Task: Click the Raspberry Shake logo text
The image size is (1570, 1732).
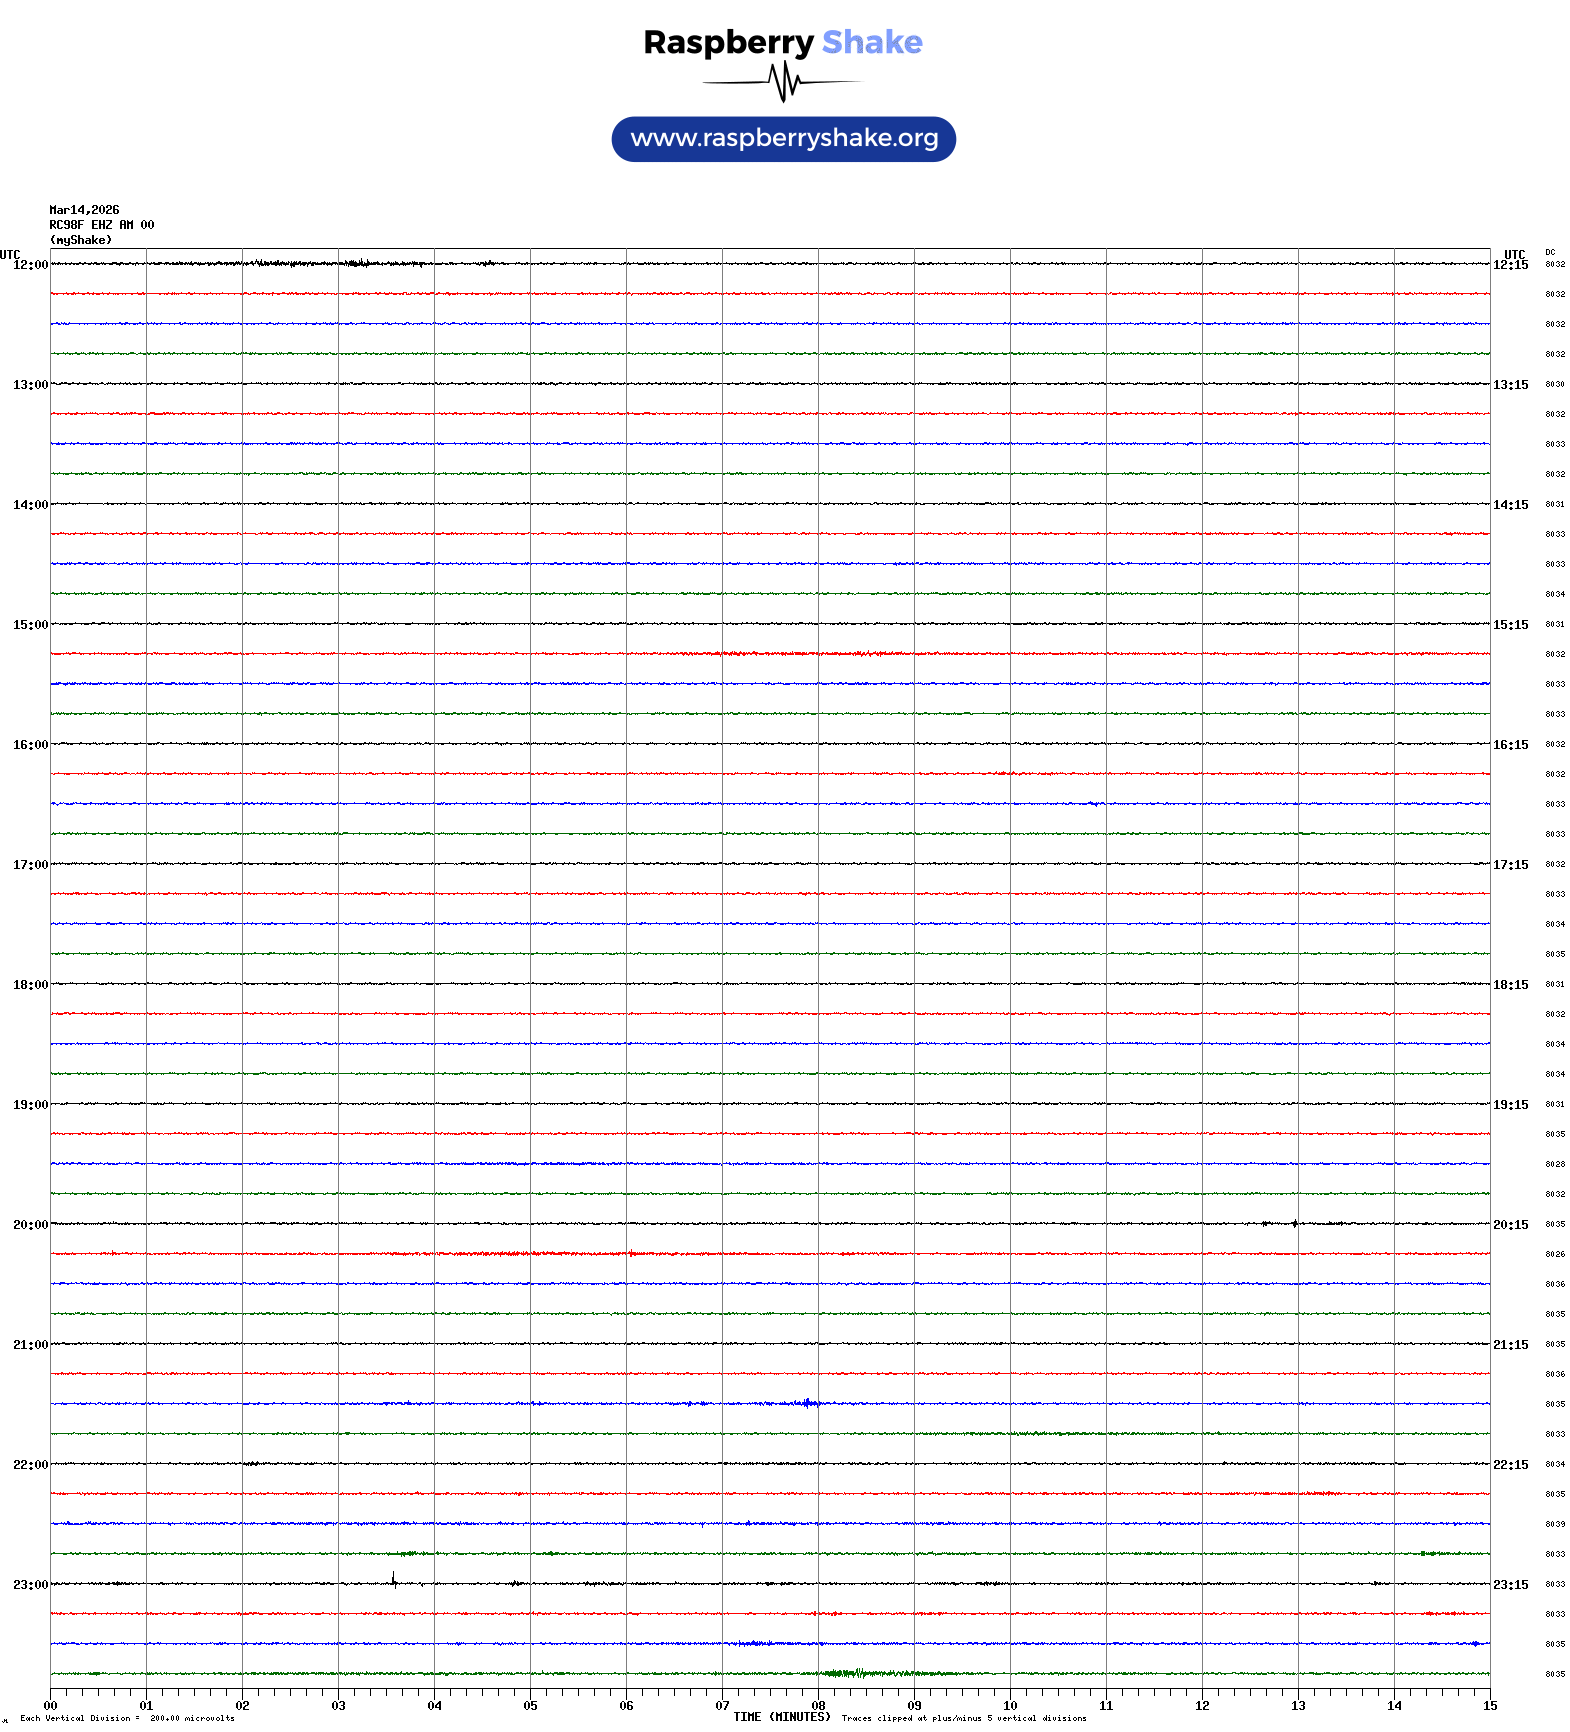Action: (x=782, y=43)
